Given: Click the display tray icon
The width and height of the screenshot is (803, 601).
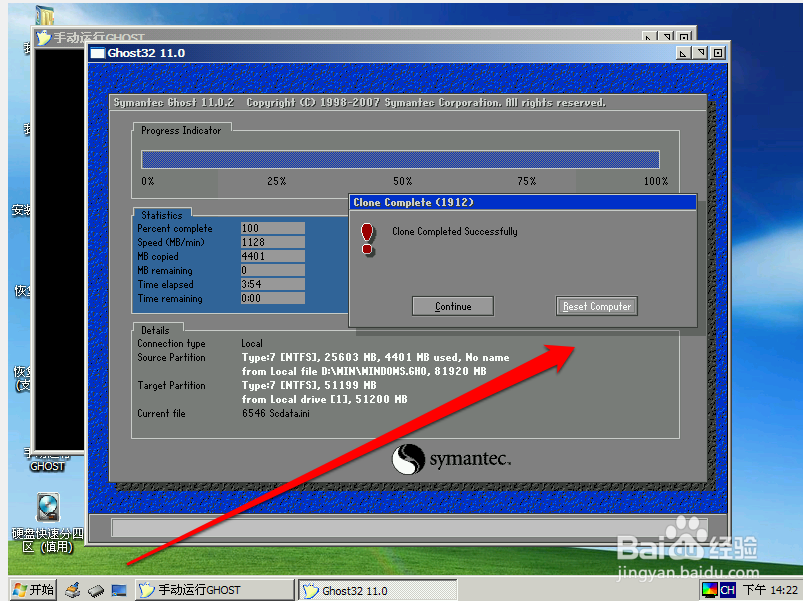Looking at the screenshot, I should tap(710, 590).
